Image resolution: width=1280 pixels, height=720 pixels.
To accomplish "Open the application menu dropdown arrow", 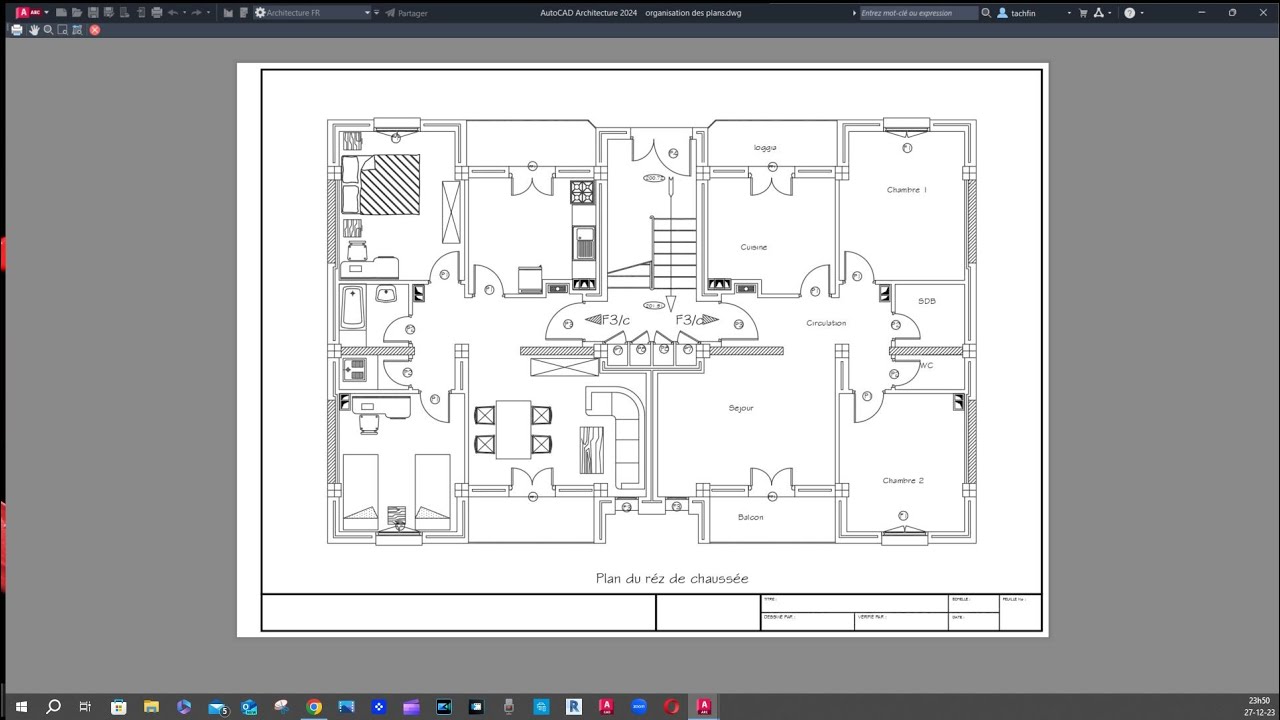I will coord(46,12).
